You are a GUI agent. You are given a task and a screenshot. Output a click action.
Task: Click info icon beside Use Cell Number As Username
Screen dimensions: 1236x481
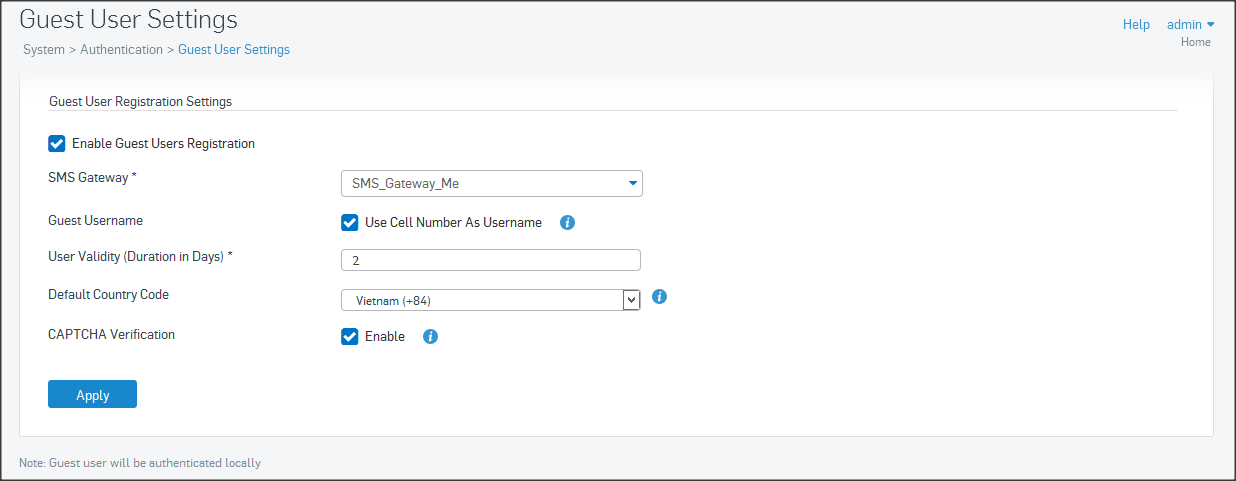click(x=567, y=223)
